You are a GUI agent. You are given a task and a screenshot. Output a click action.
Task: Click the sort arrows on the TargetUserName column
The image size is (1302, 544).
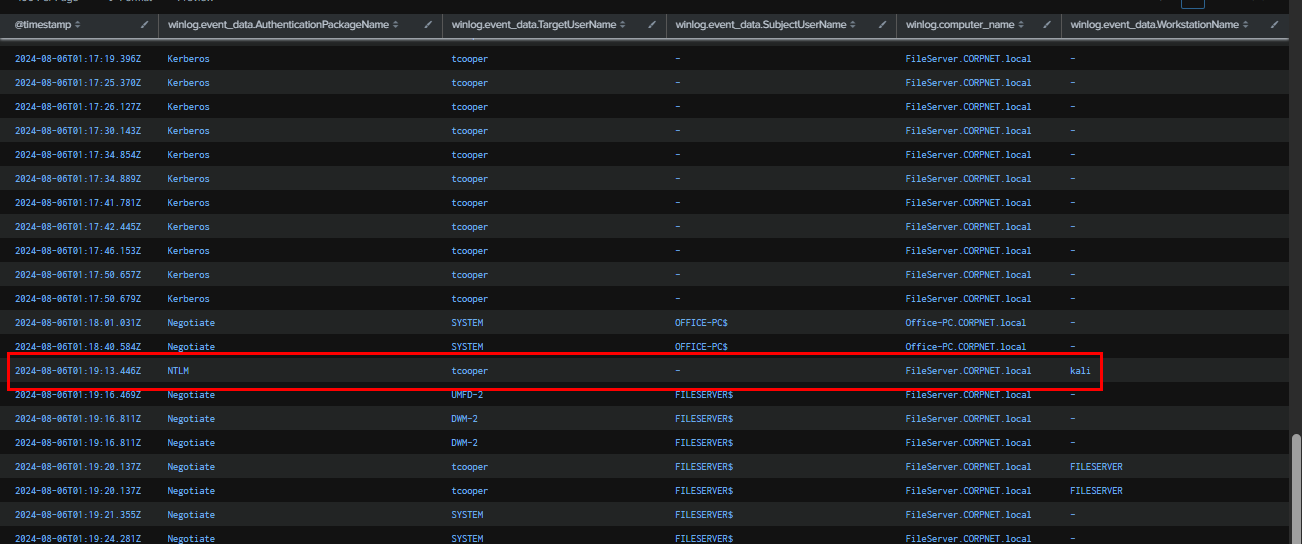[x=623, y=24]
